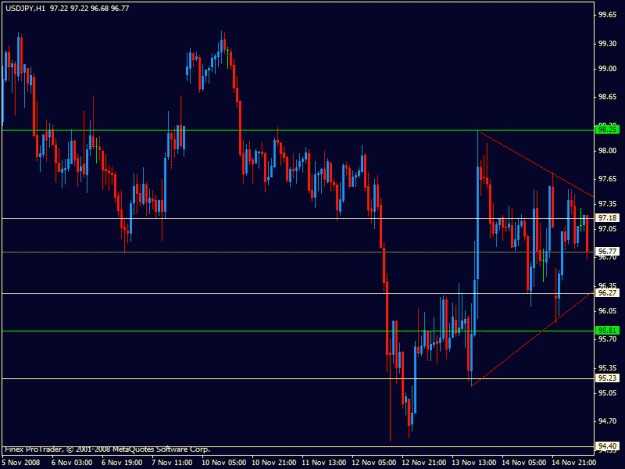Click the 14 Nov 05:00 time label

[524, 463]
